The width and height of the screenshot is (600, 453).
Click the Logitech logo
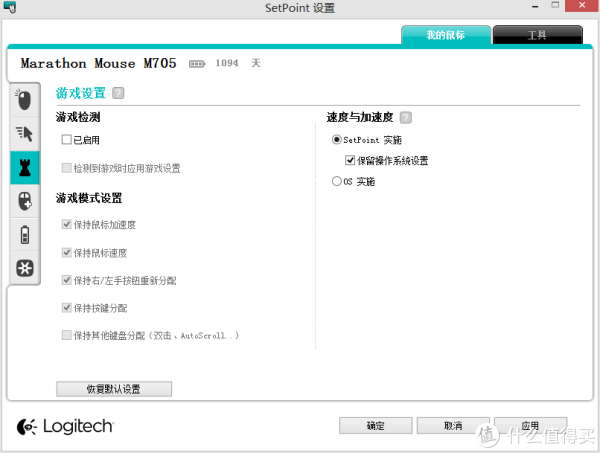pyautogui.click(x=65, y=427)
